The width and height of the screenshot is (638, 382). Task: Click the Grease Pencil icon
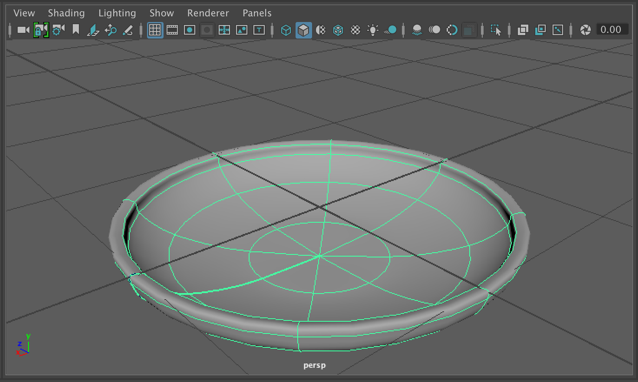(128, 30)
